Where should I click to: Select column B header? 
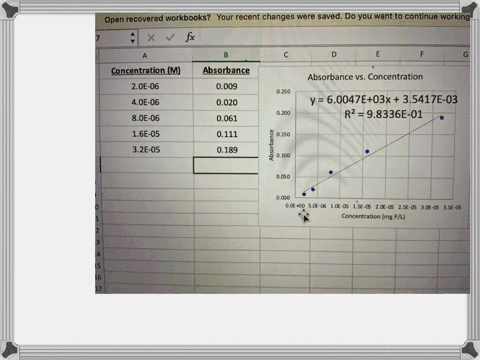pos(226,55)
